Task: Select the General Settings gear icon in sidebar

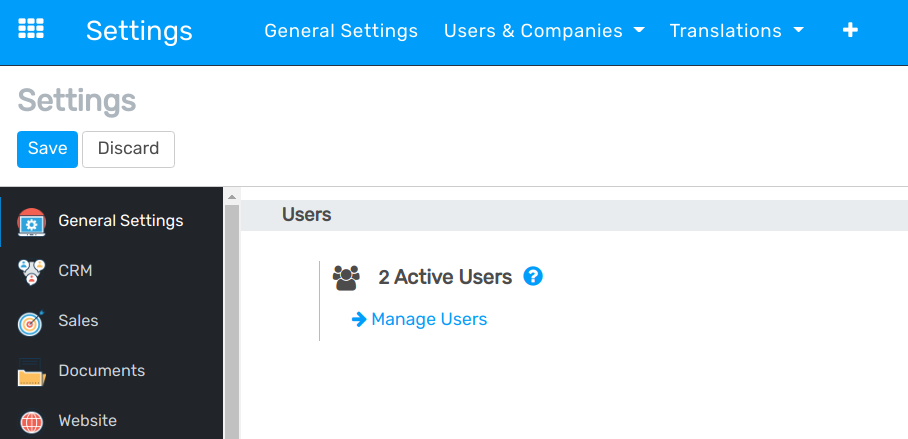Action: tap(32, 222)
